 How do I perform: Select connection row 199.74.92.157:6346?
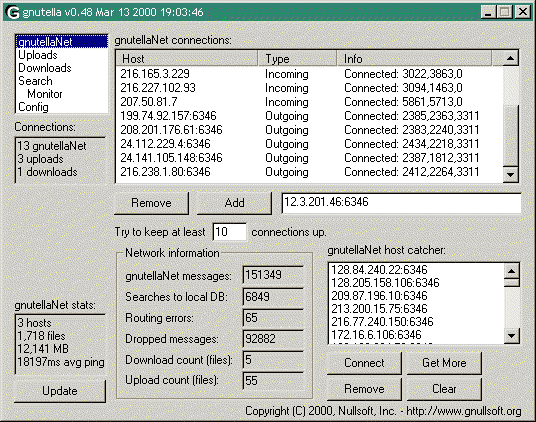[x=309, y=116]
